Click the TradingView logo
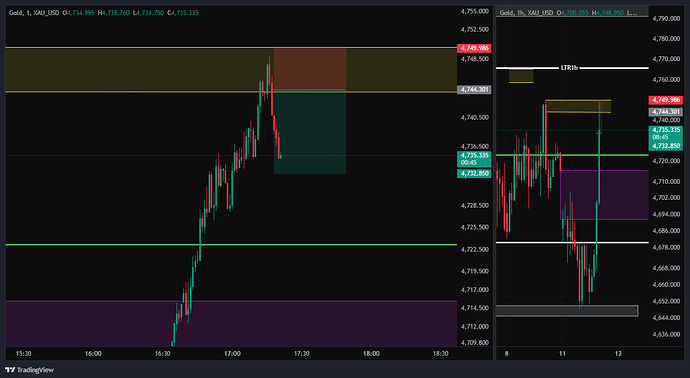Screen dimensions: 690x378 pos(29,370)
